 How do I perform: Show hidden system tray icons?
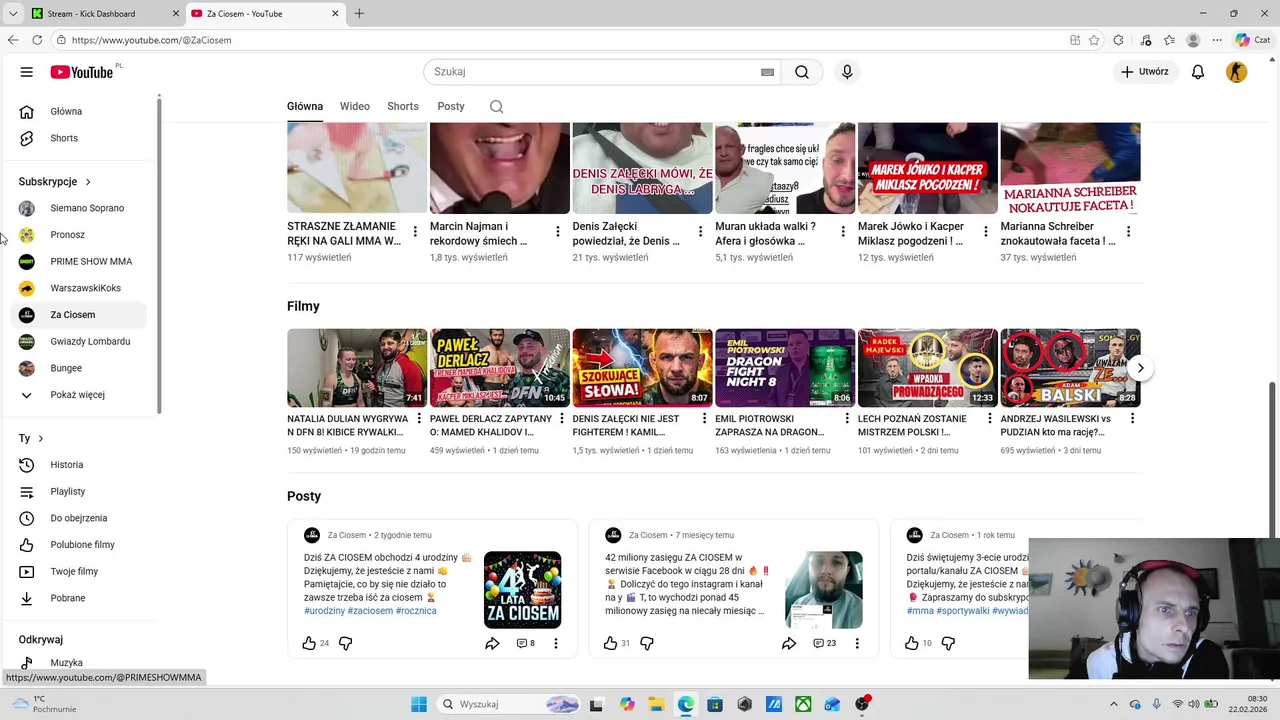click(x=1115, y=704)
